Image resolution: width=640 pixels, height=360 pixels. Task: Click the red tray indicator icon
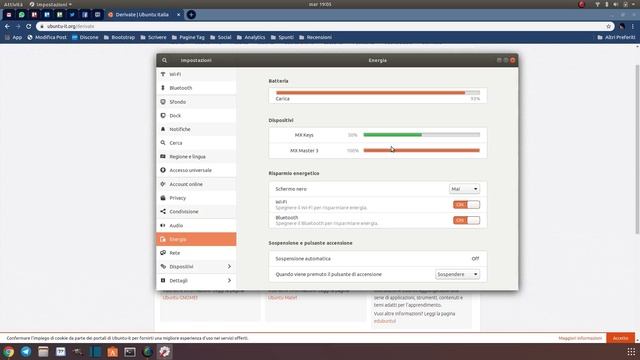(582, 4)
